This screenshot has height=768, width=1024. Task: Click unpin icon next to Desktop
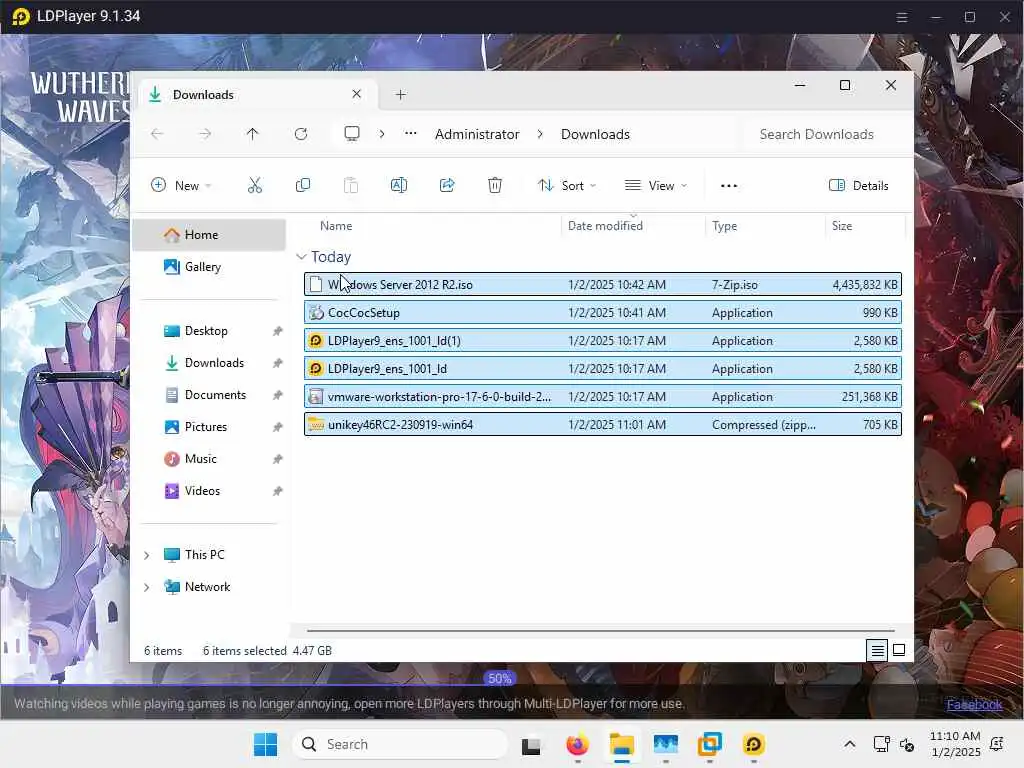[x=278, y=331]
